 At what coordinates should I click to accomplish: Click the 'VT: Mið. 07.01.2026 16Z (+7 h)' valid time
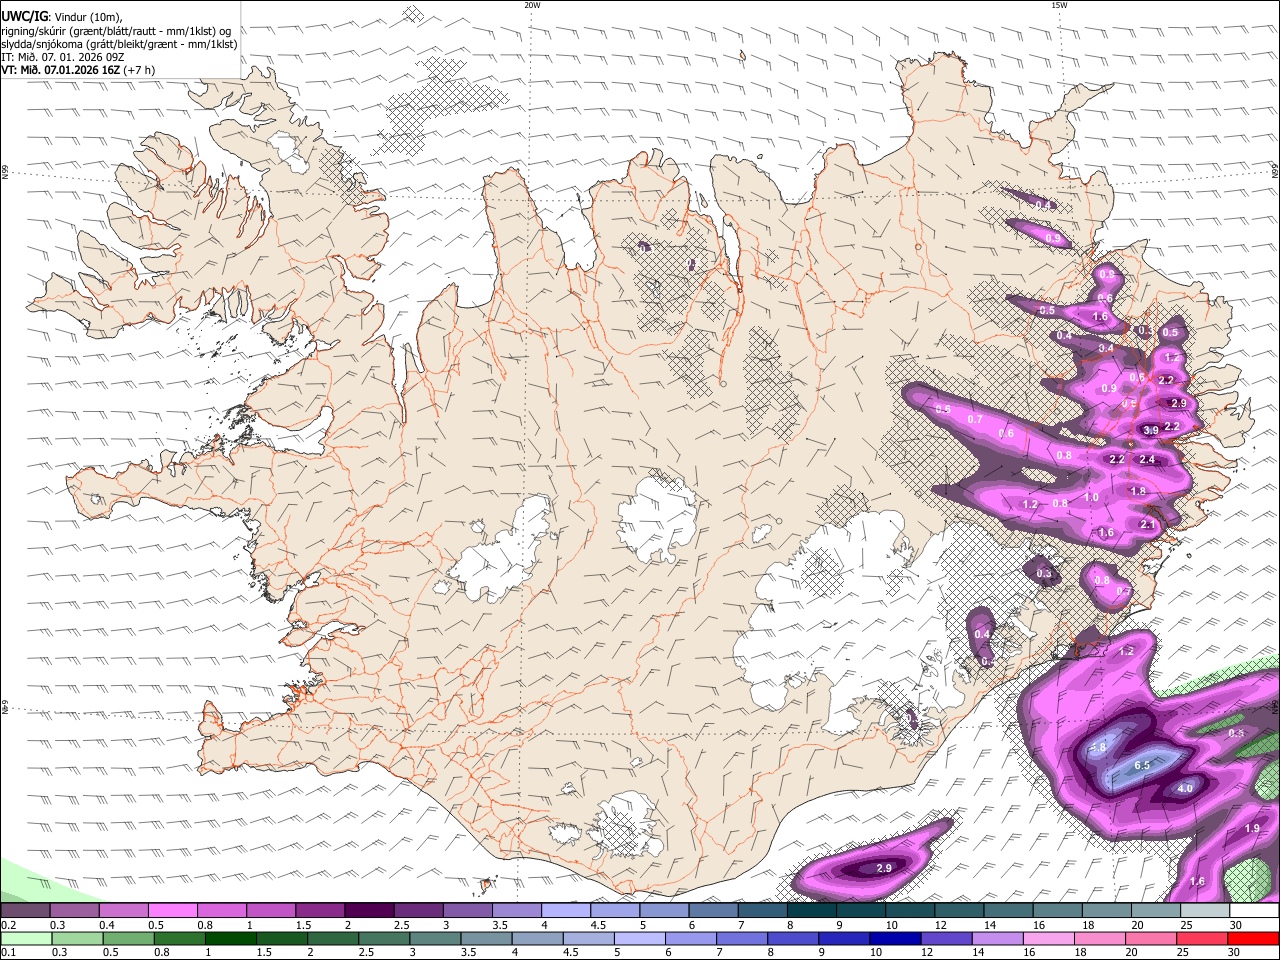(x=78, y=70)
